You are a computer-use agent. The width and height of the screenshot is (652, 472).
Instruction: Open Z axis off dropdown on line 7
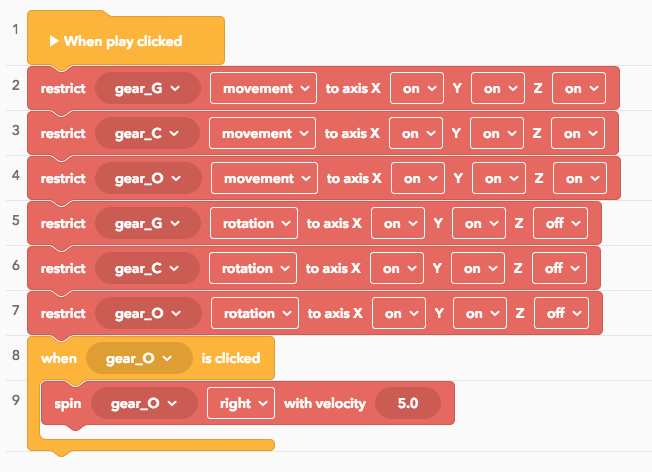tap(561, 313)
